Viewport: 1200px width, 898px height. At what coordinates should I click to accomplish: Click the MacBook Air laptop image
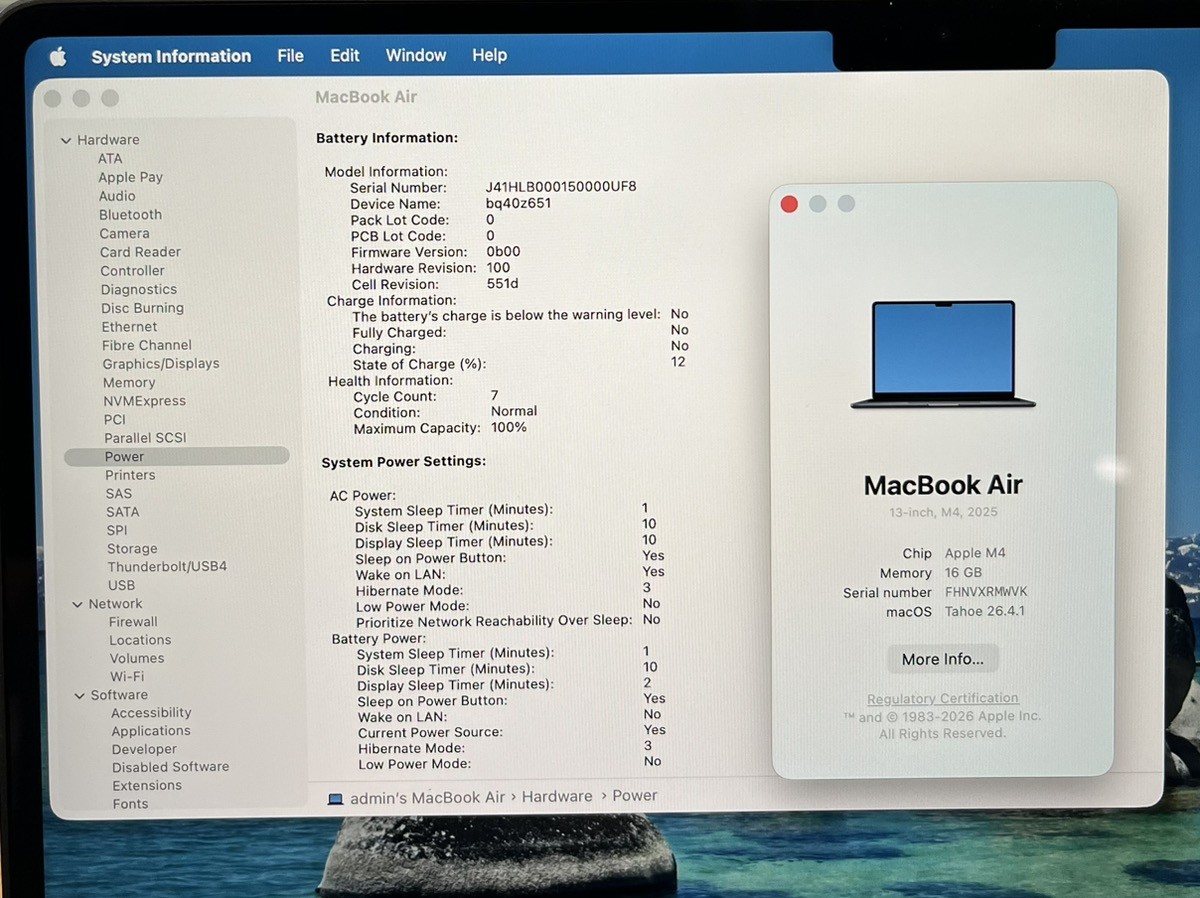tap(943, 354)
